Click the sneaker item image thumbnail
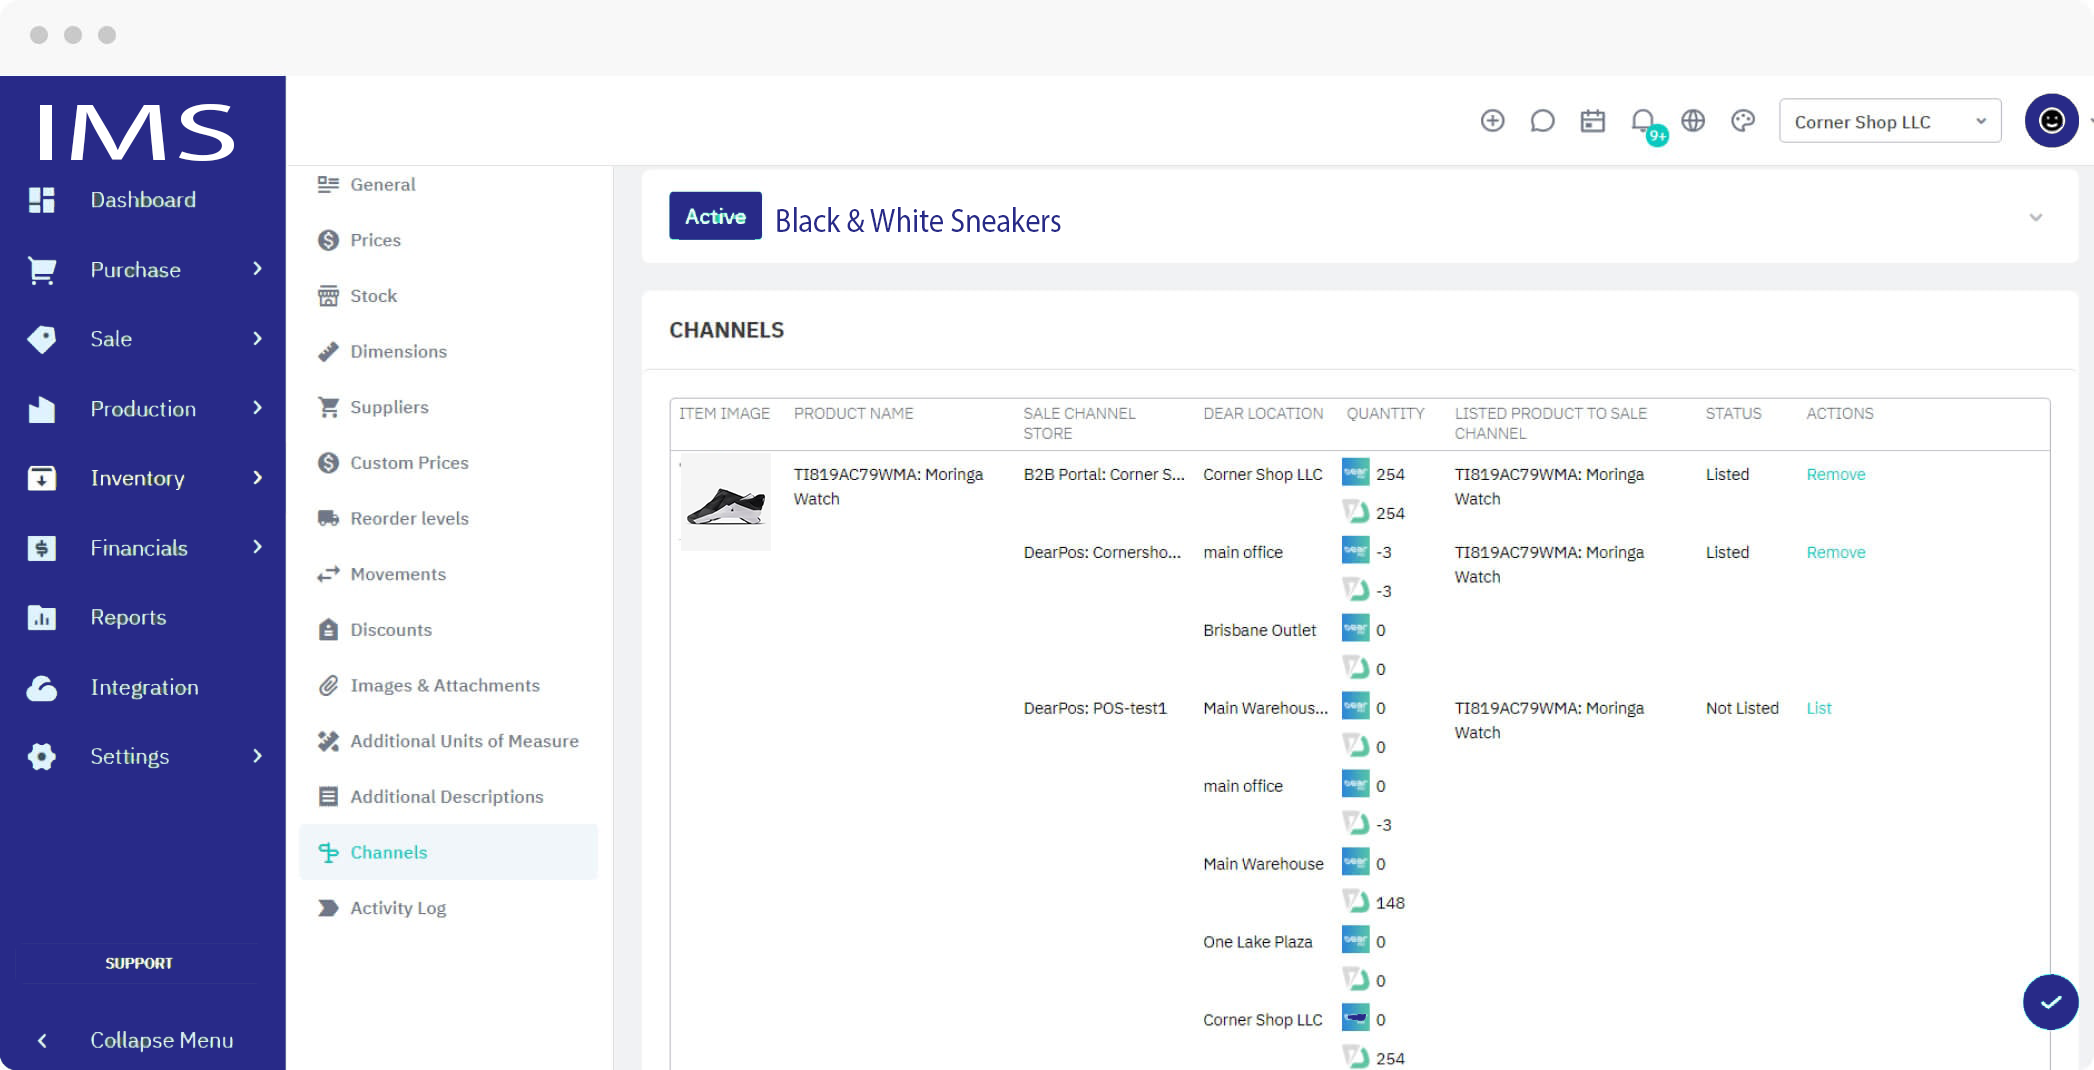2094x1070 pixels. 725,503
